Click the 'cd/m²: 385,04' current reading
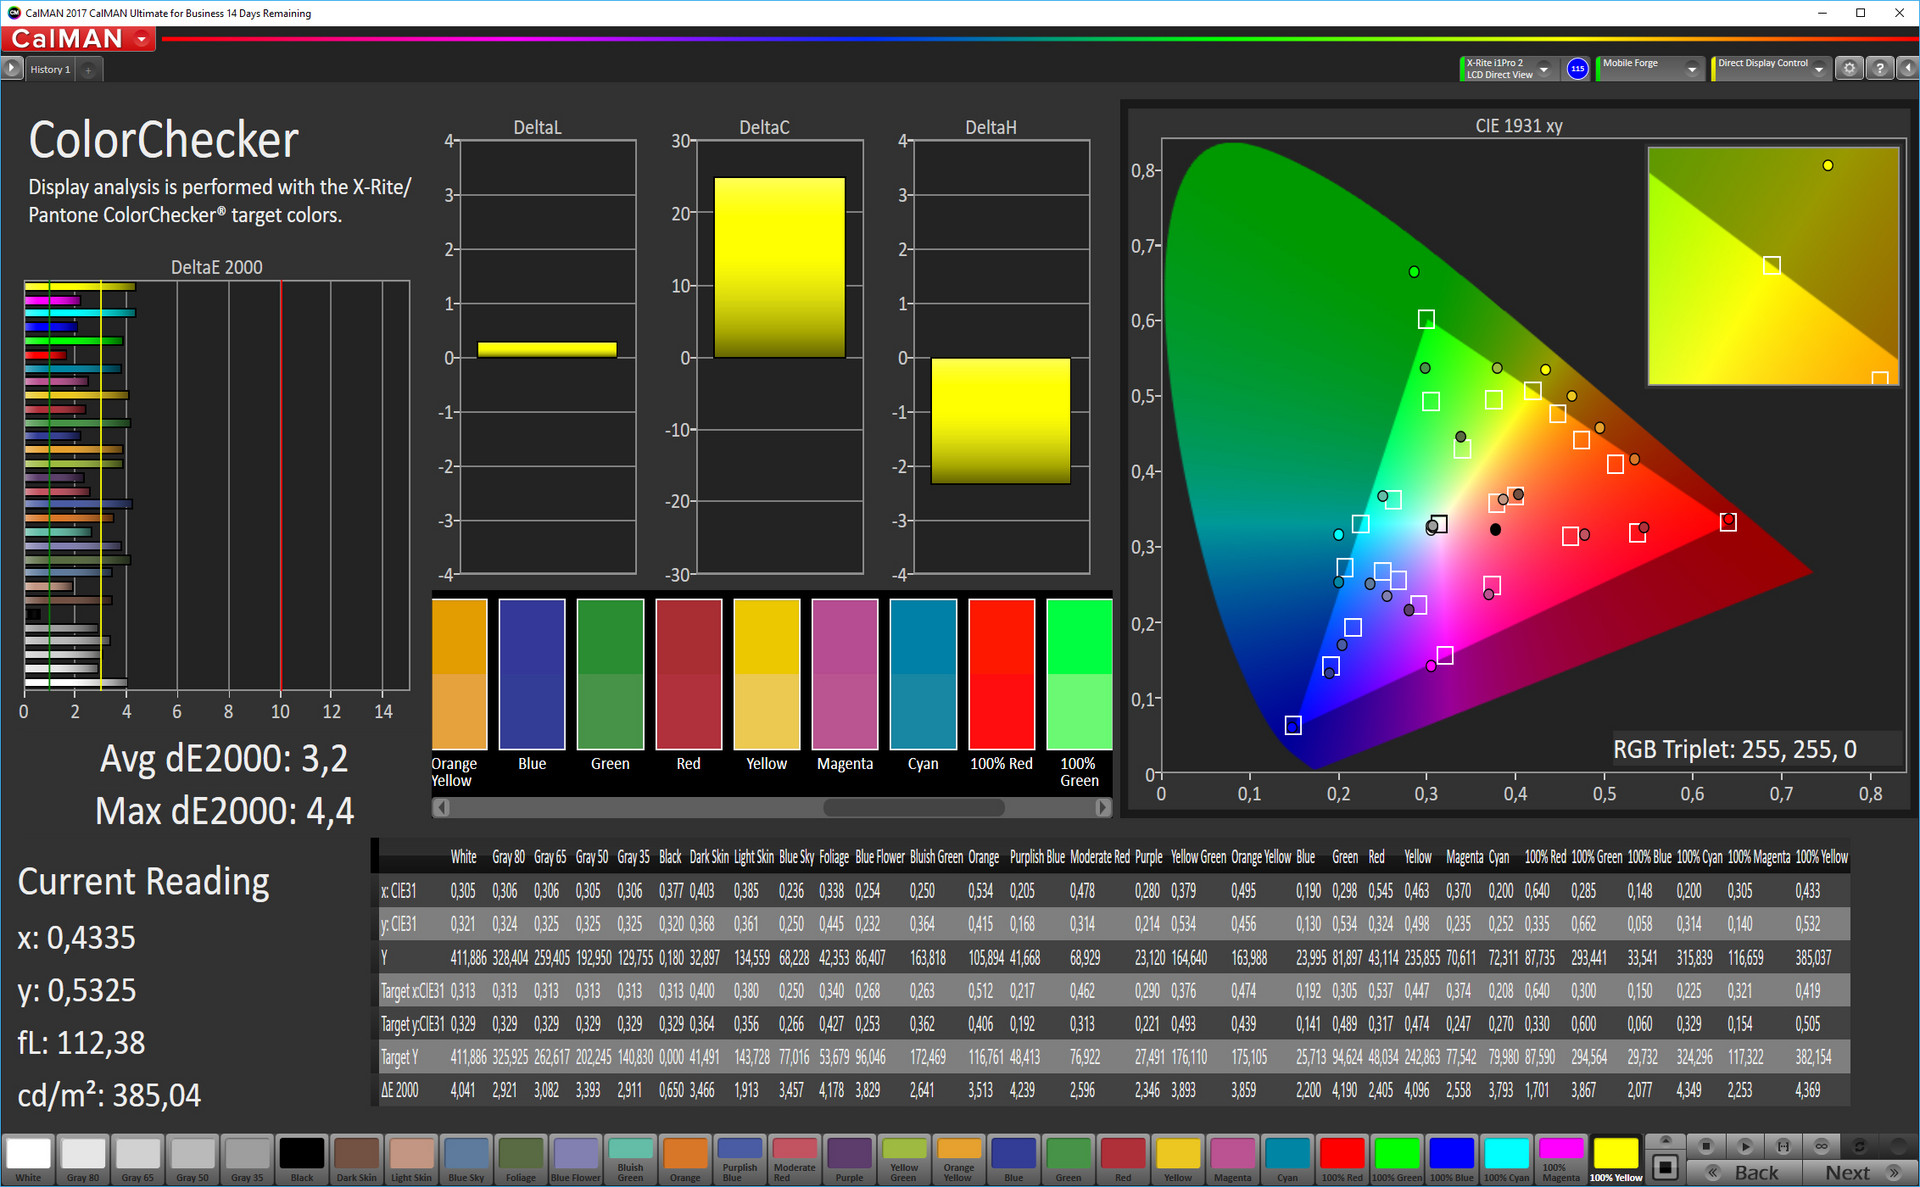The width and height of the screenshot is (1920, 1187). point(109,1095)
